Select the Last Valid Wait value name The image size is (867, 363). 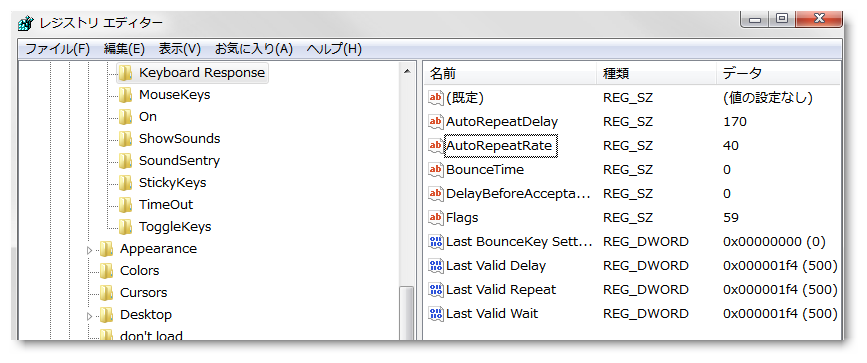[492, 314]
